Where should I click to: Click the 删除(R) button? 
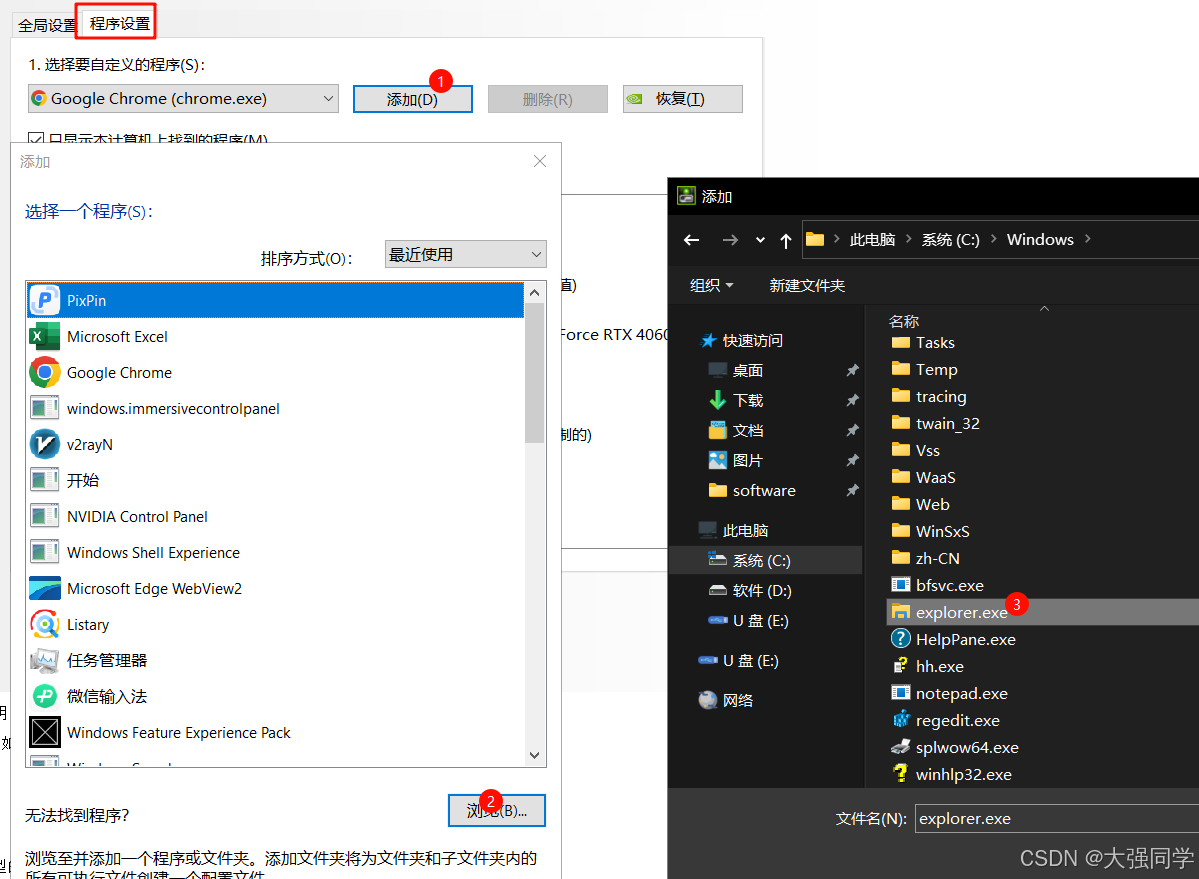tap(548, 99)
